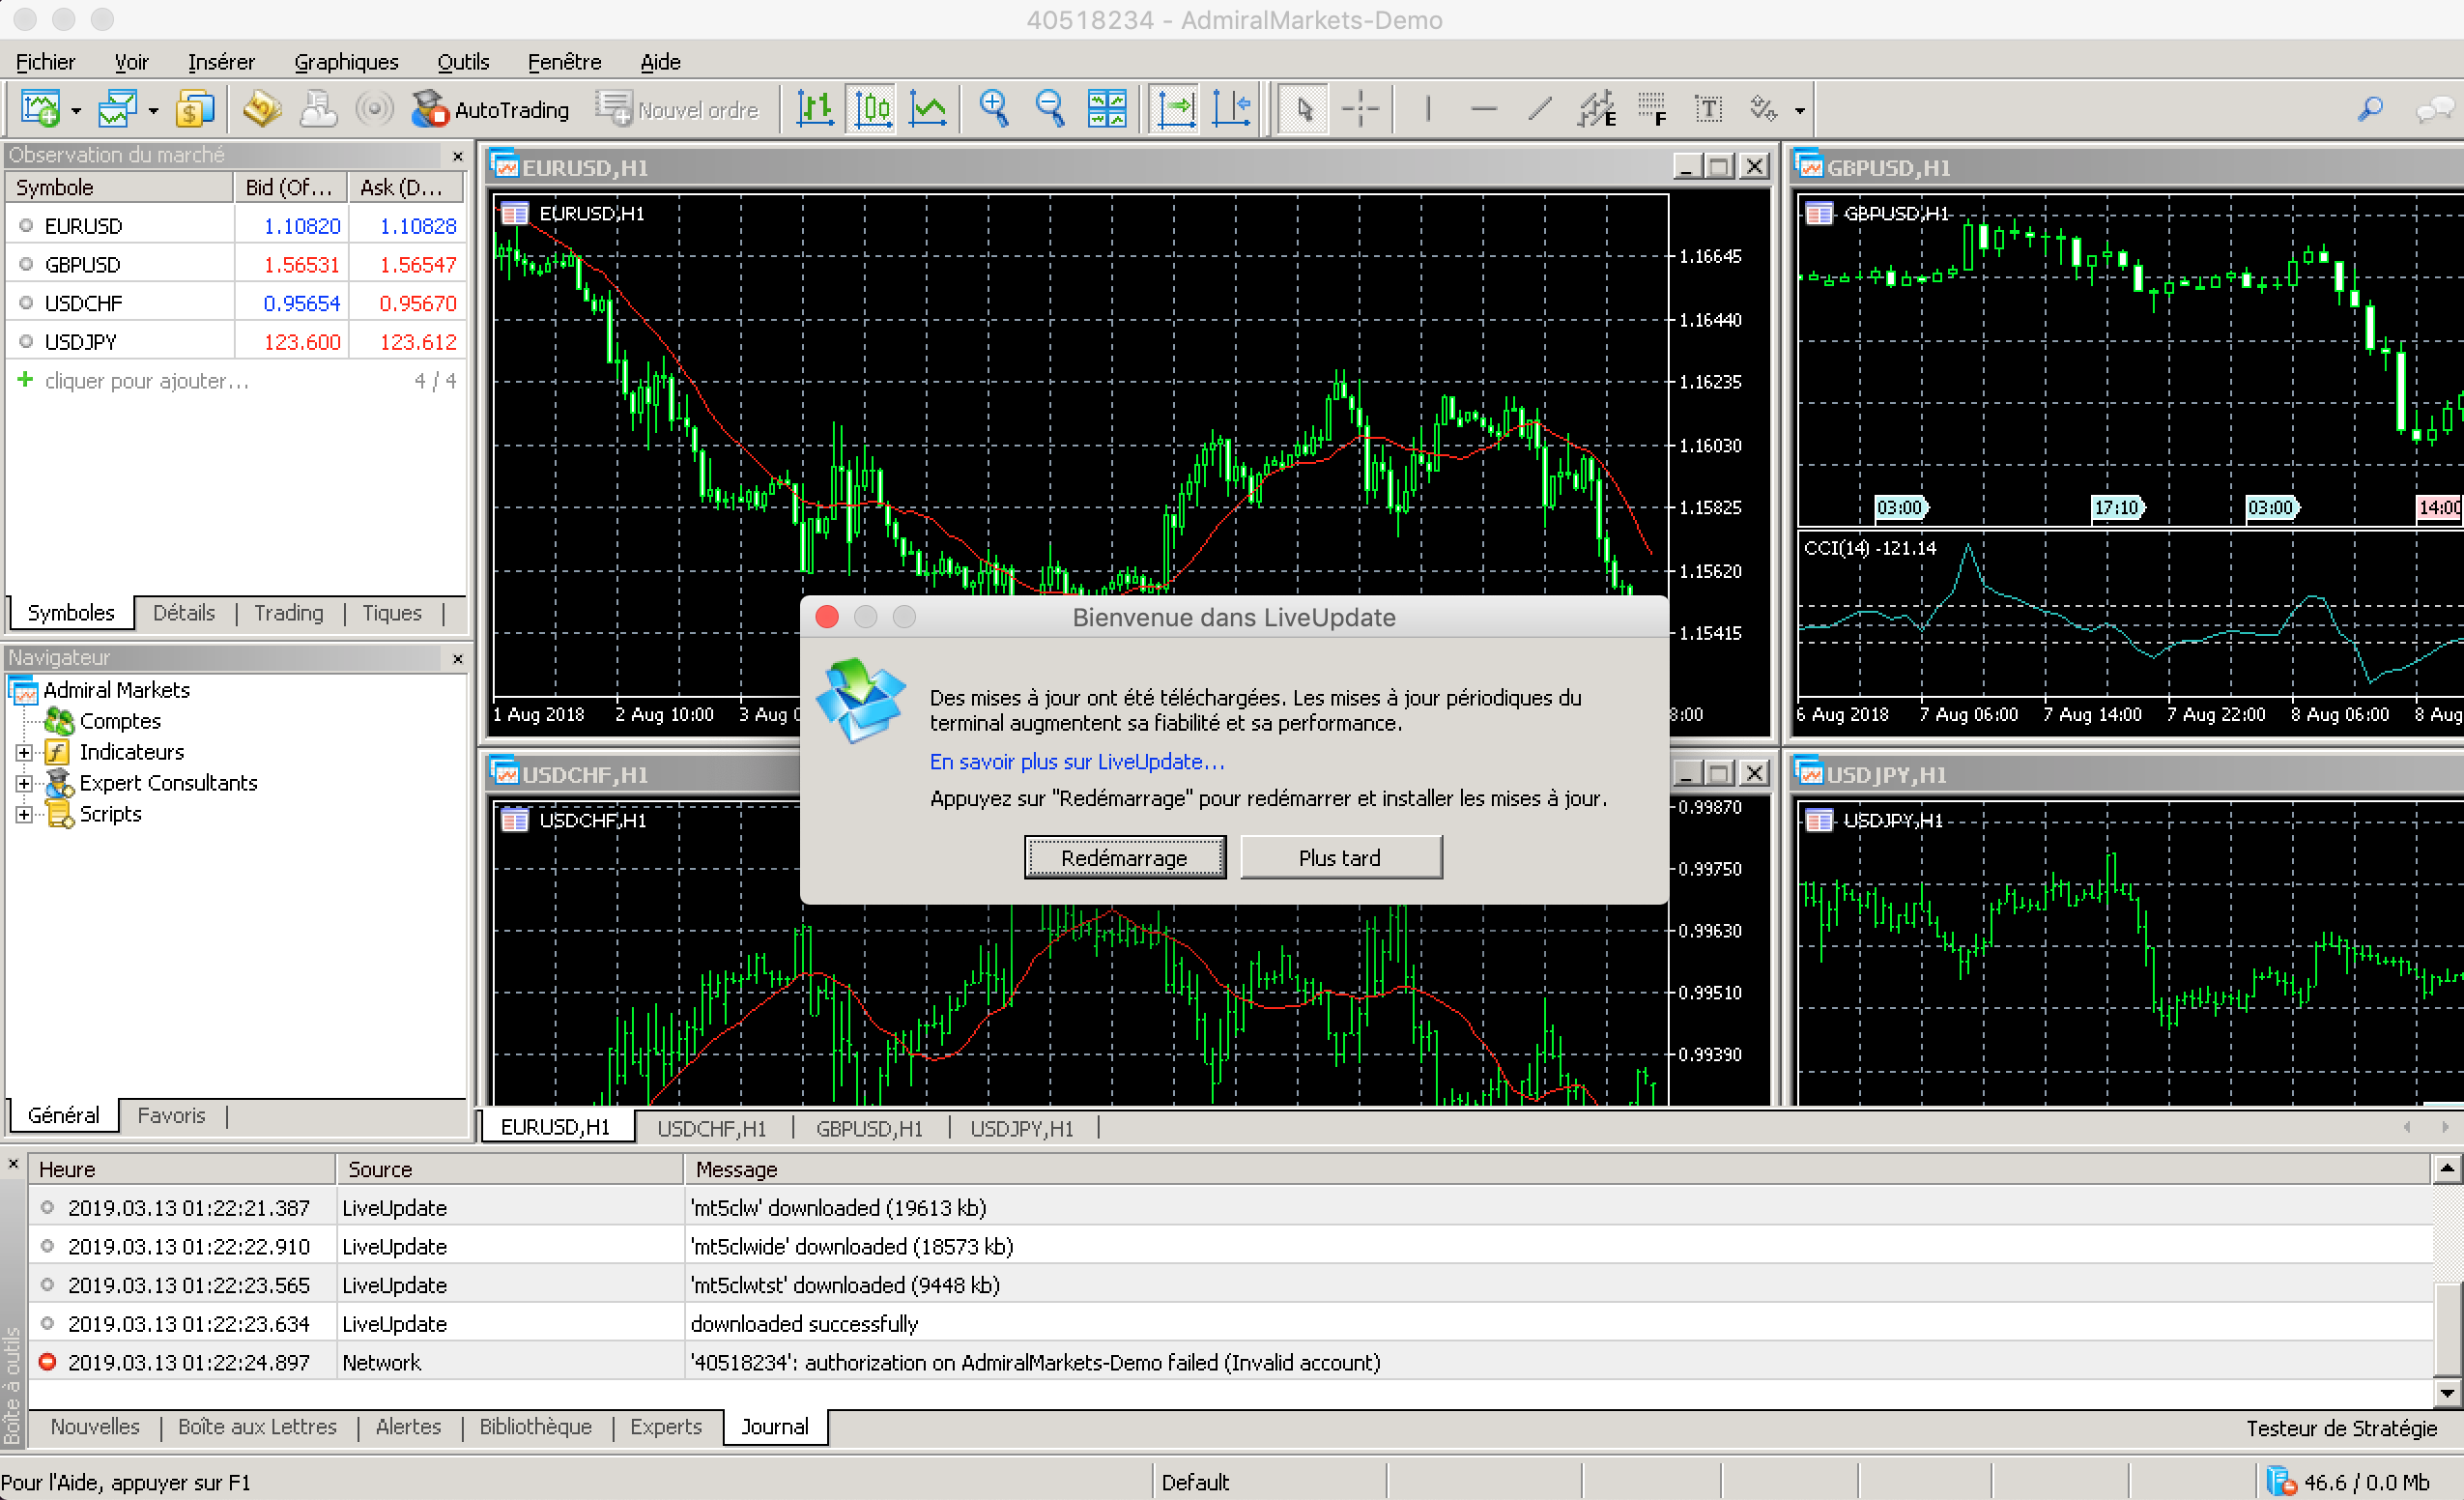Switch to the Favoris tab in Navigator
The height and width of the screenshot is (1500, 2464).
(171, 1115)
